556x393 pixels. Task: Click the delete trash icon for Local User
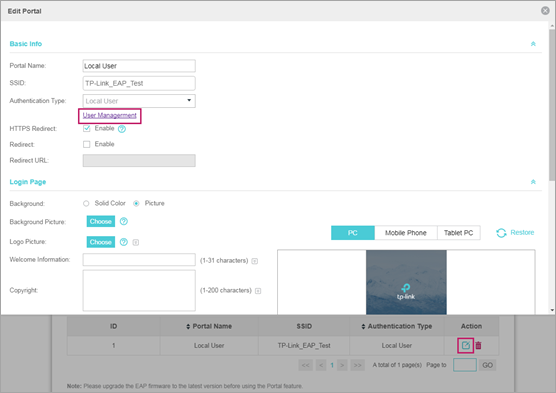[478, 345]
